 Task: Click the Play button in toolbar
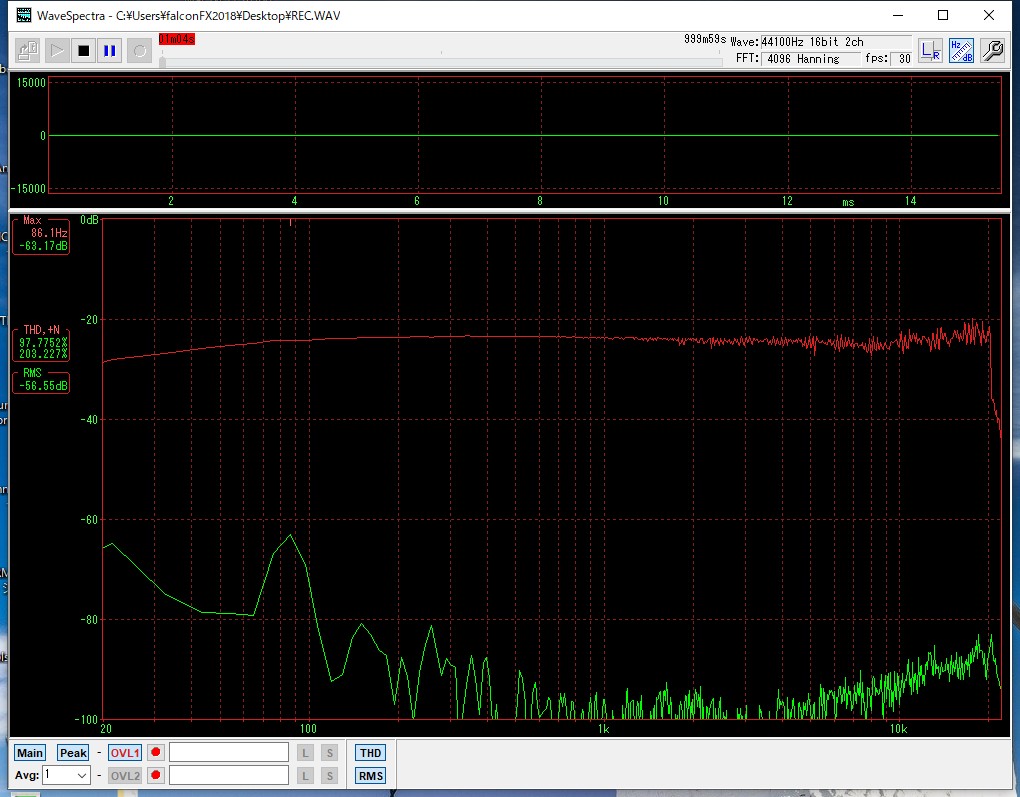pyautogui.click(x=56, y=50)
